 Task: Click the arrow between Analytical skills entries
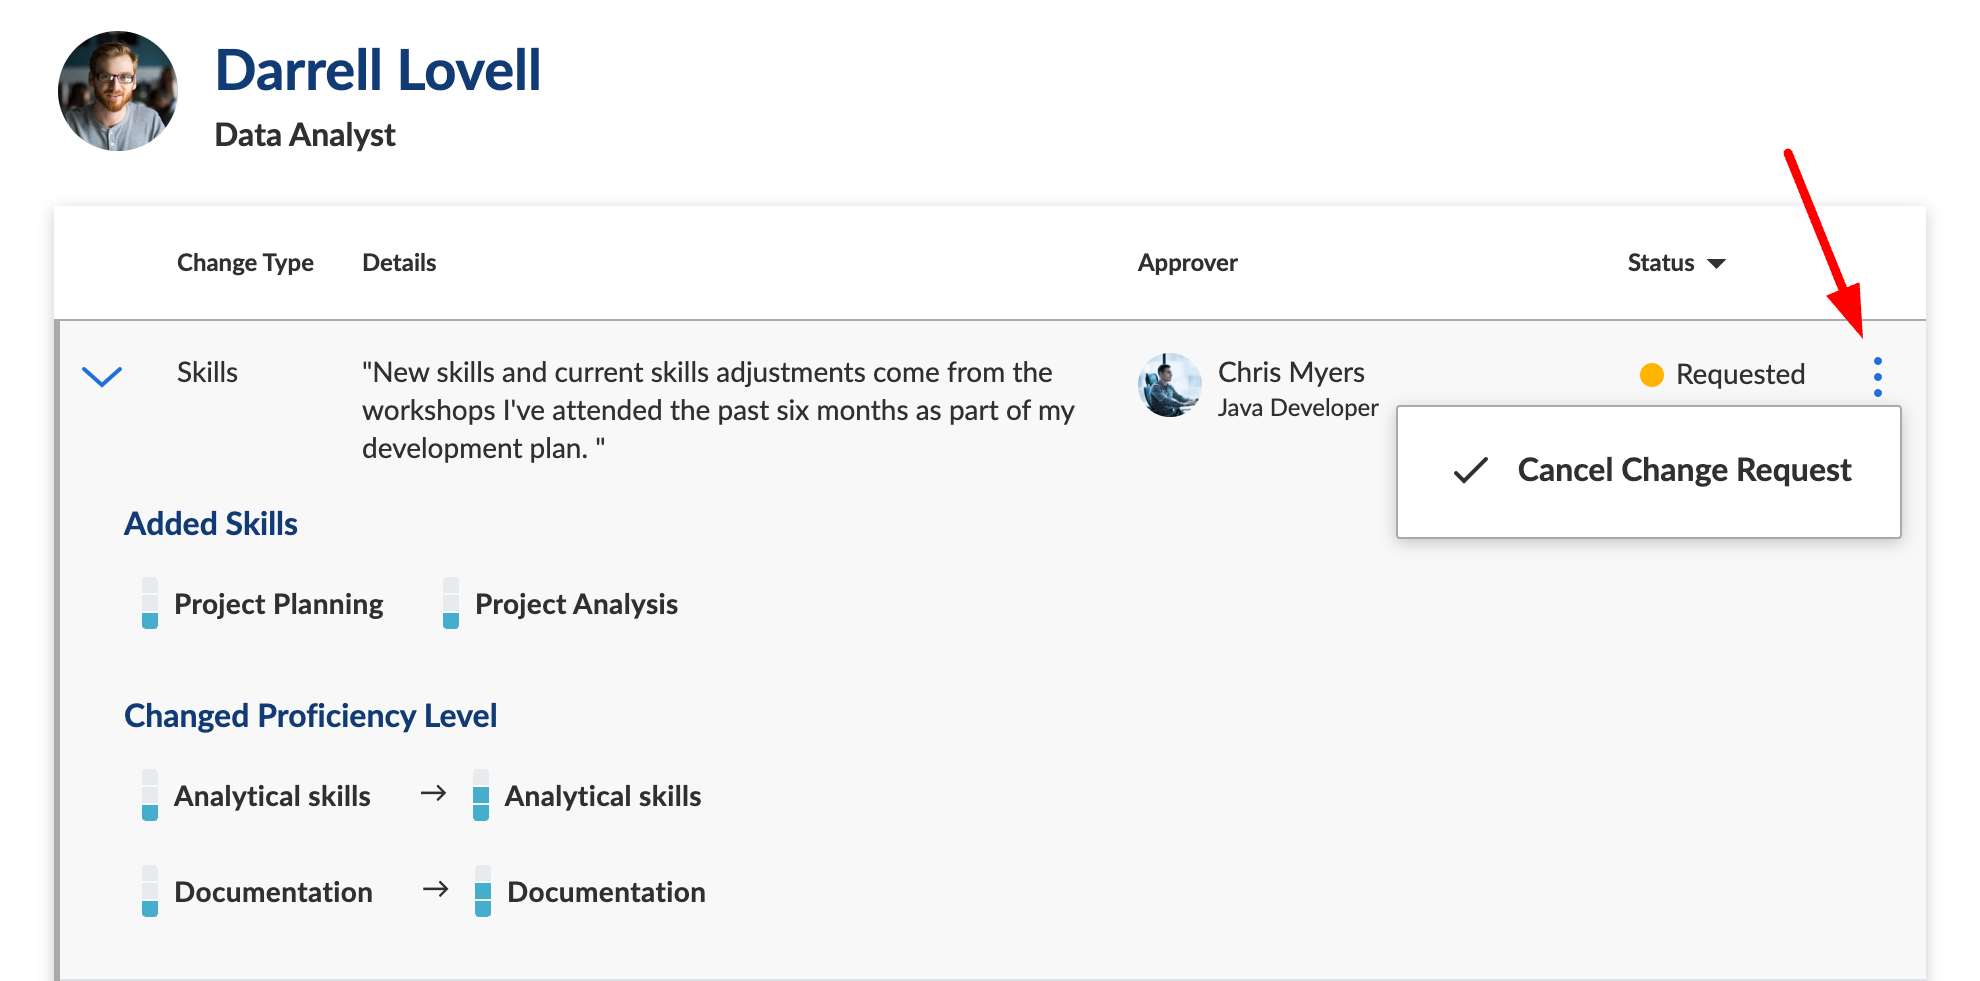[433, 793]
